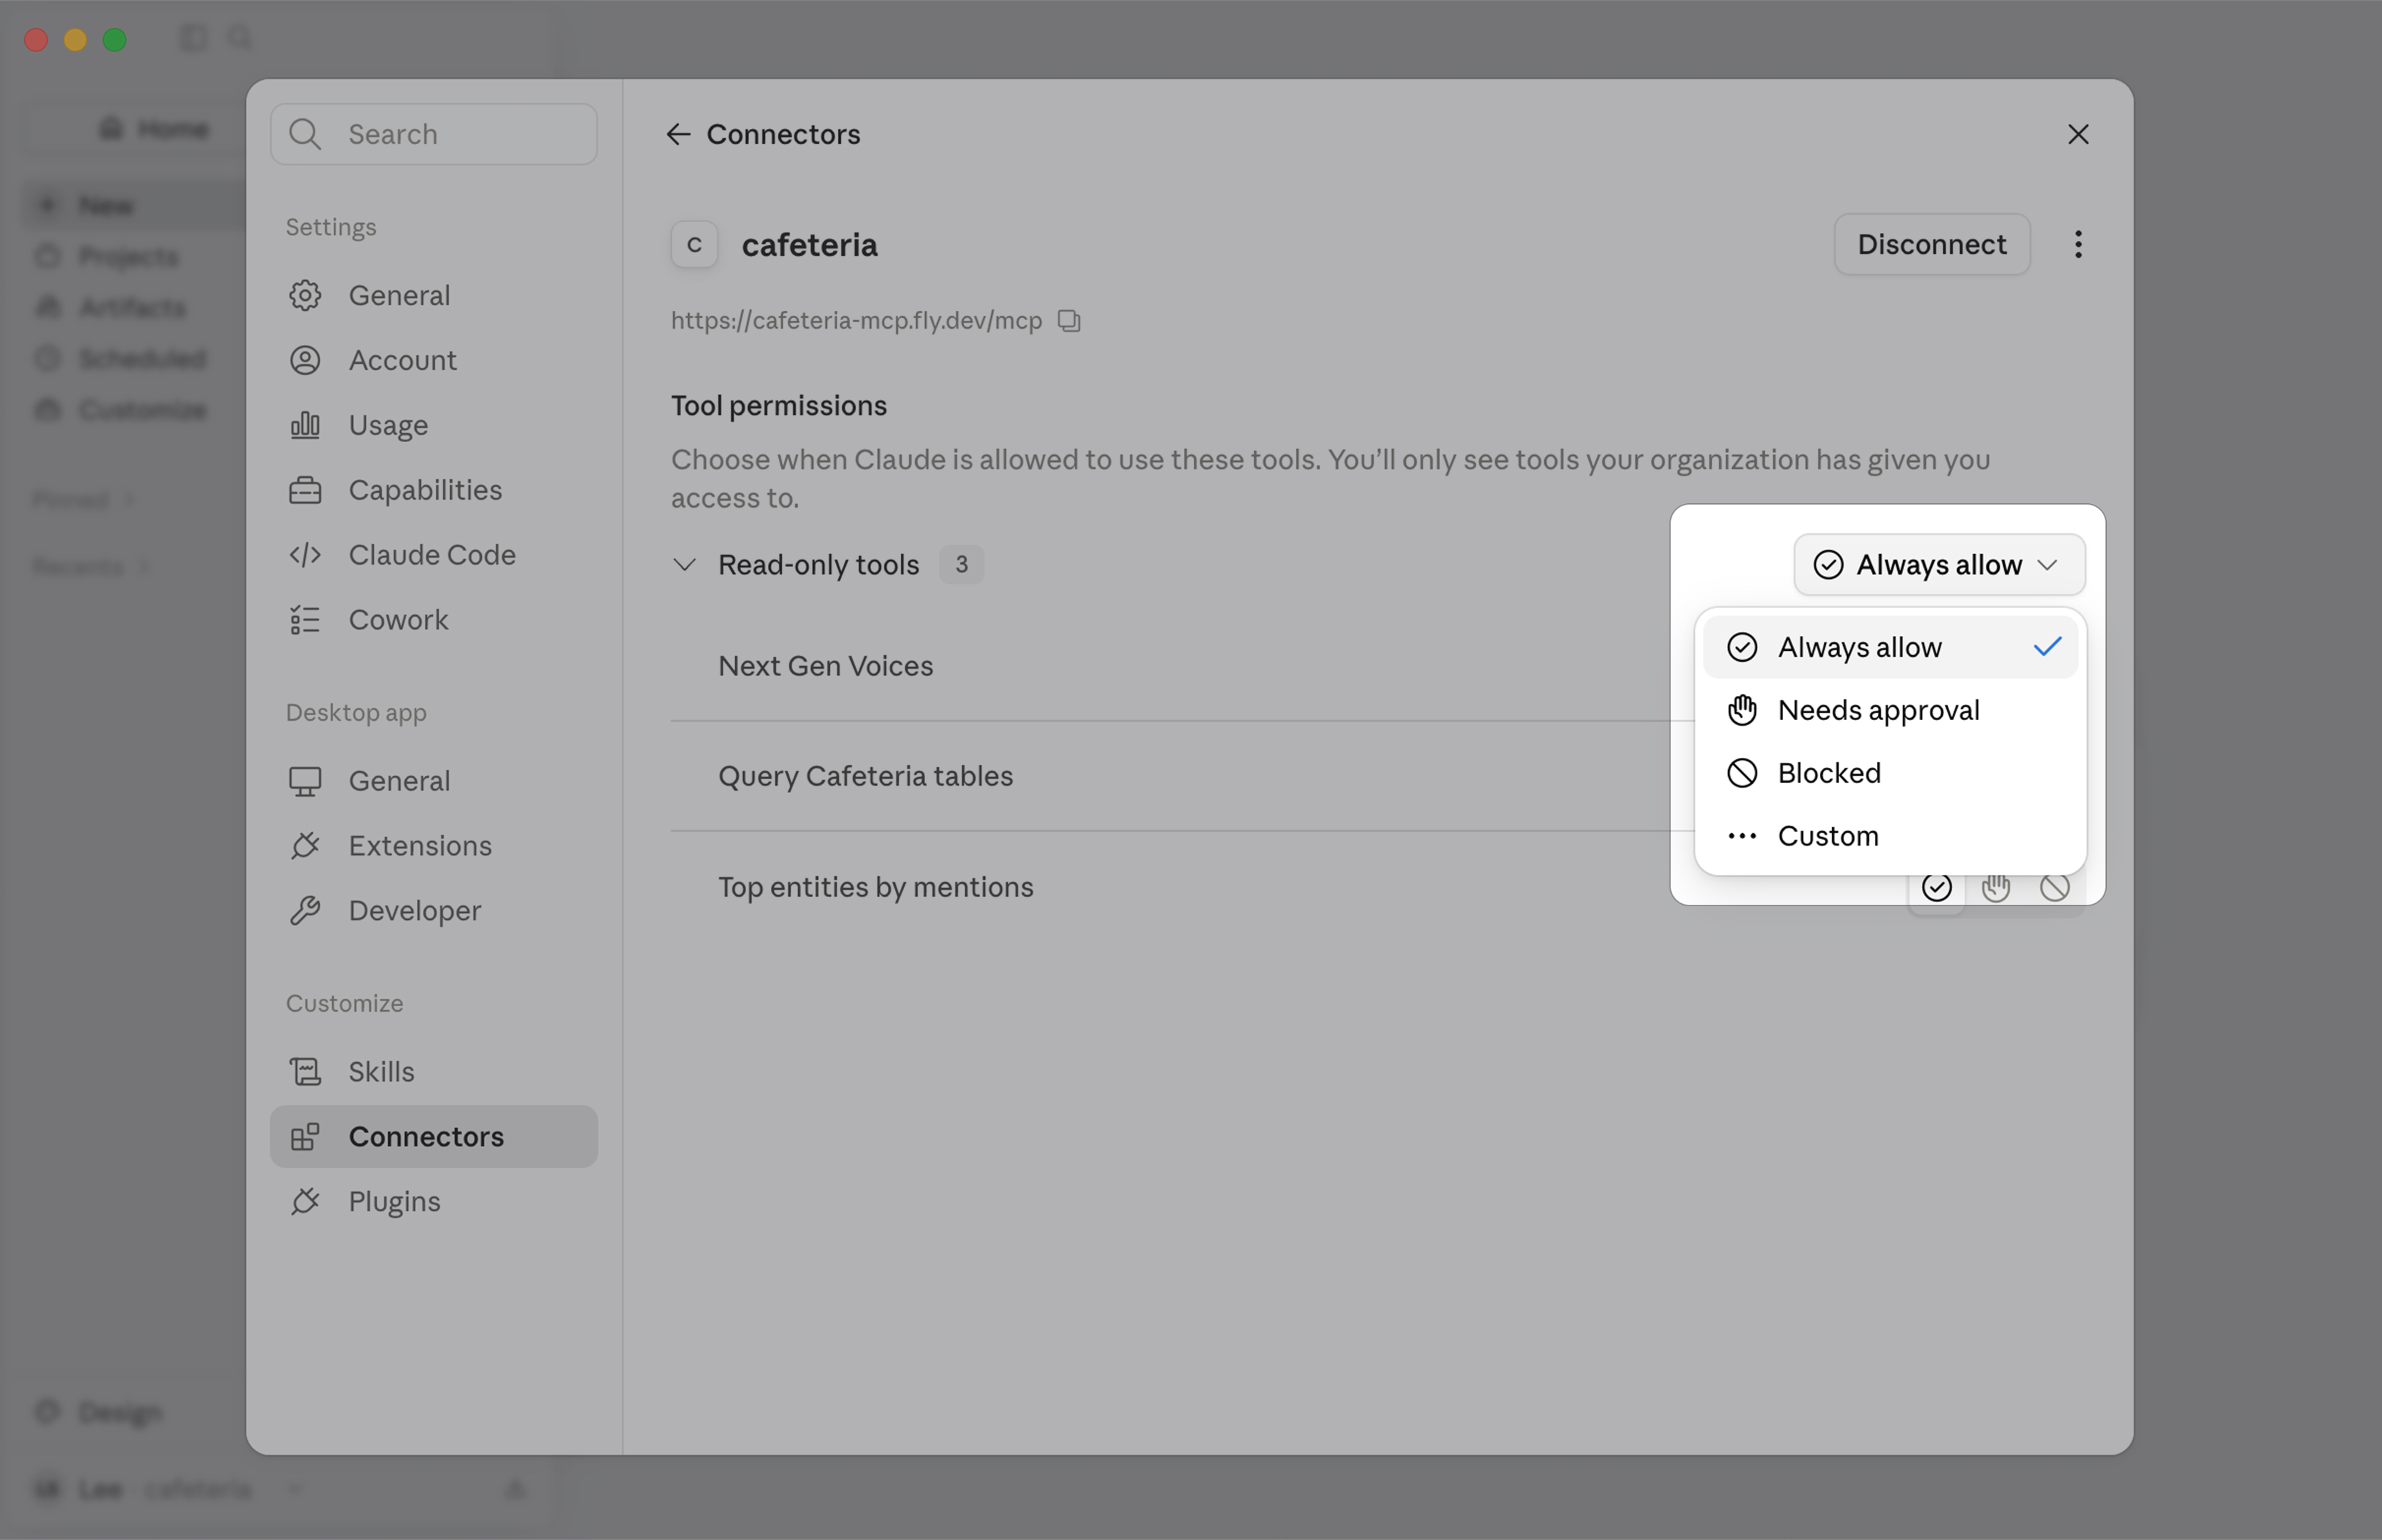
Task: Click the https://cafeteria-mcp.fly.dev/mcp URL text
Action: pos(856,321)
